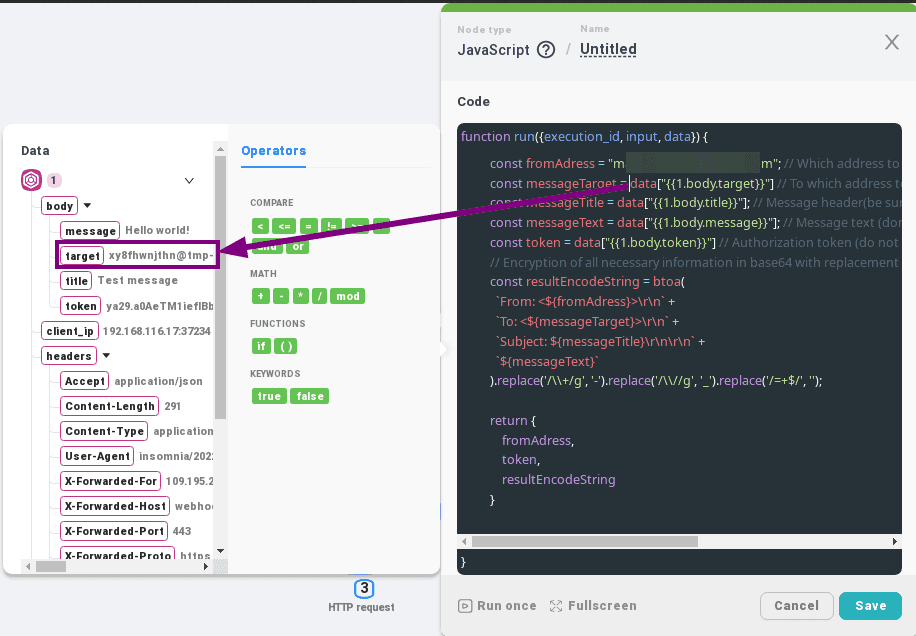This screenshot has width=916, height=636.
Task: Select the target key in body
Action: pos(82,256)
